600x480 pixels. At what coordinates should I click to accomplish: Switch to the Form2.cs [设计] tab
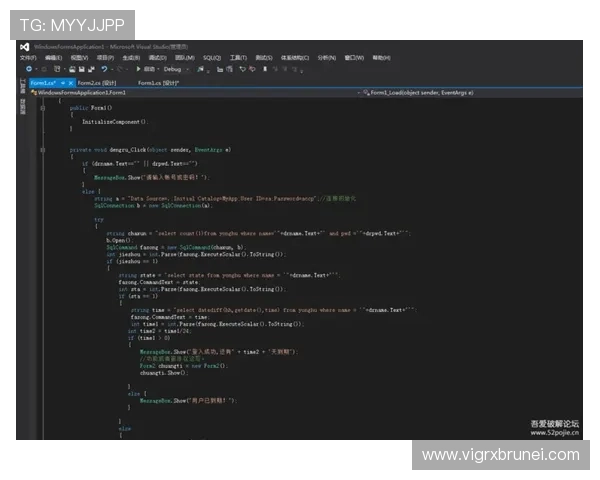100,82
